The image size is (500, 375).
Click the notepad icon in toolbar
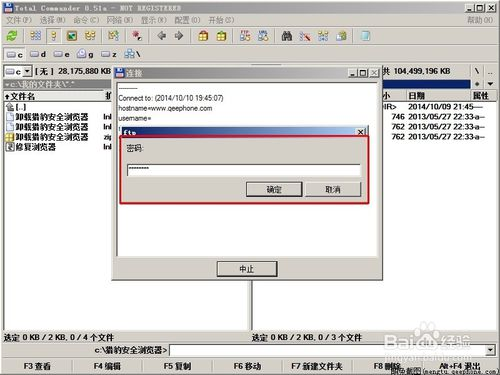coord(365,36)
